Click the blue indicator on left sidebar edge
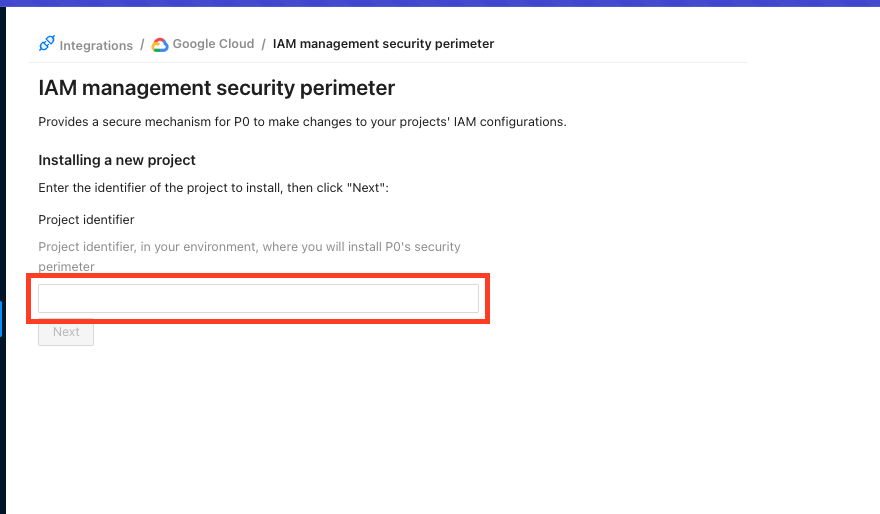This screenshot has width=880, height=514. tap(1, 319)
